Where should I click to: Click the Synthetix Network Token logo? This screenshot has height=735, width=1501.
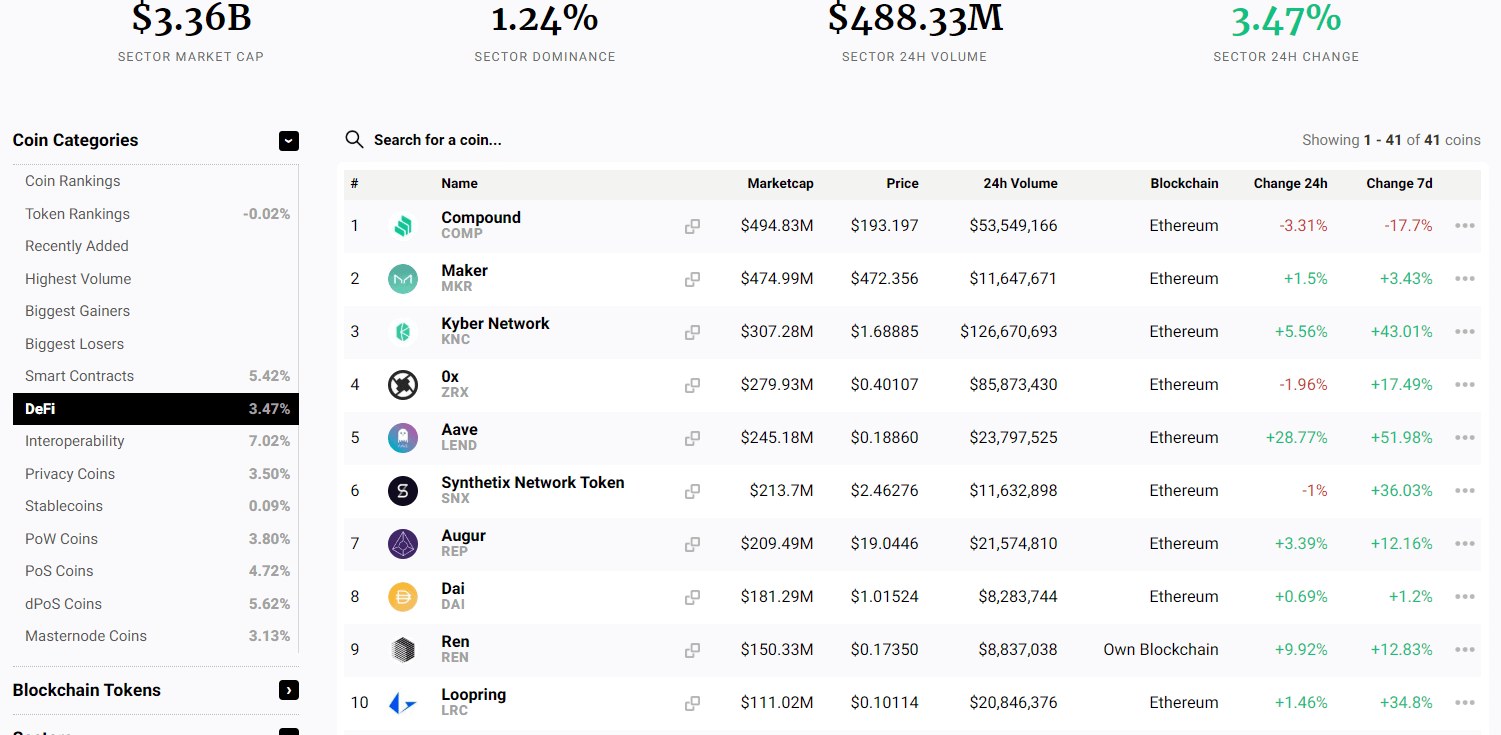pos(403,491)
